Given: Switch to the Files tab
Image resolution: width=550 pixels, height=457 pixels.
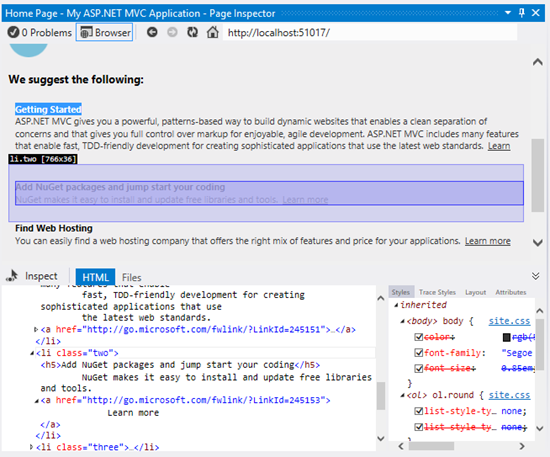Looking at the screenshot, I should pos(132,278).
